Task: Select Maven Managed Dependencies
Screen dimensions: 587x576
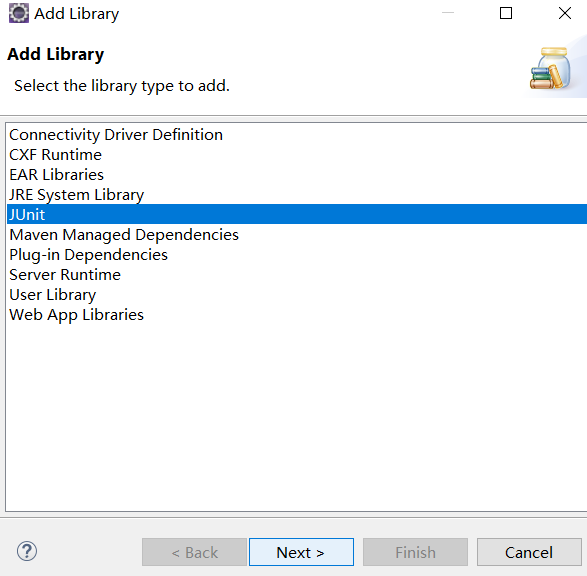Action: click(x=297, y=235)
